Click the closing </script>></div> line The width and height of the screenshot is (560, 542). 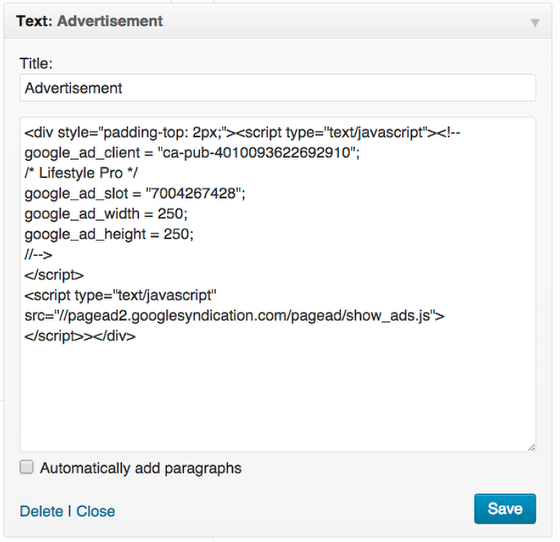click(80, 336)
